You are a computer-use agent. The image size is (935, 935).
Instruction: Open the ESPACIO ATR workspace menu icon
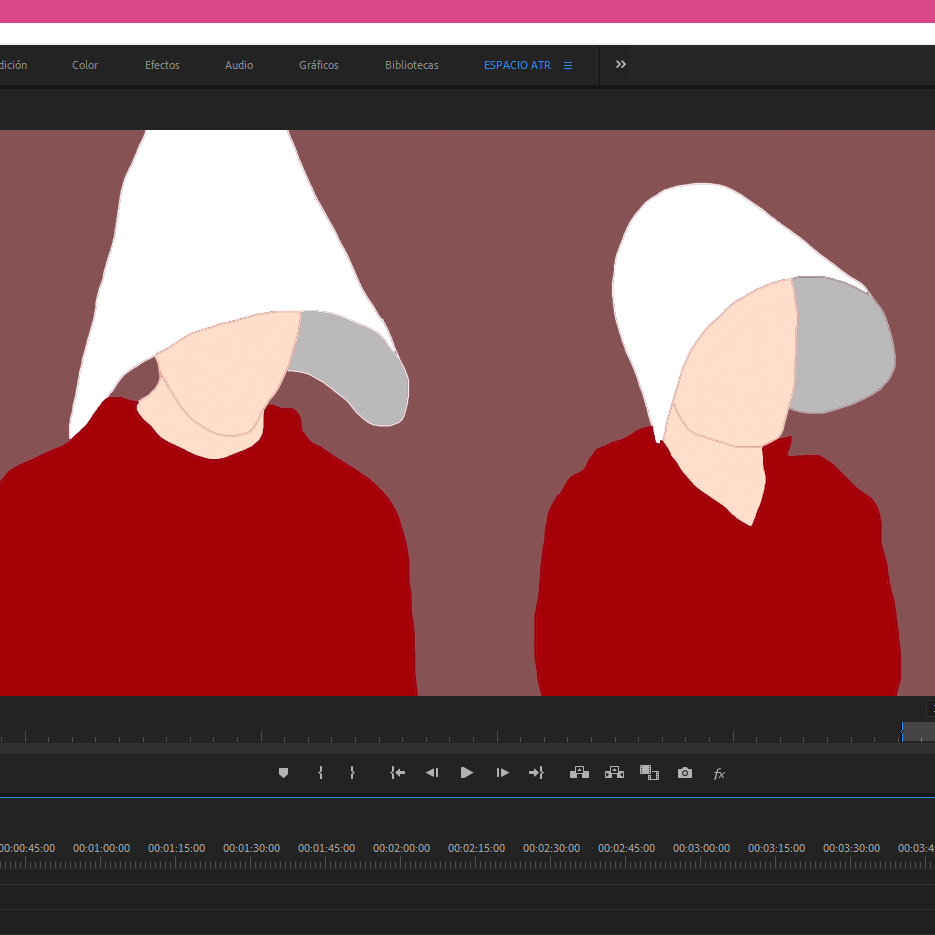568,66
